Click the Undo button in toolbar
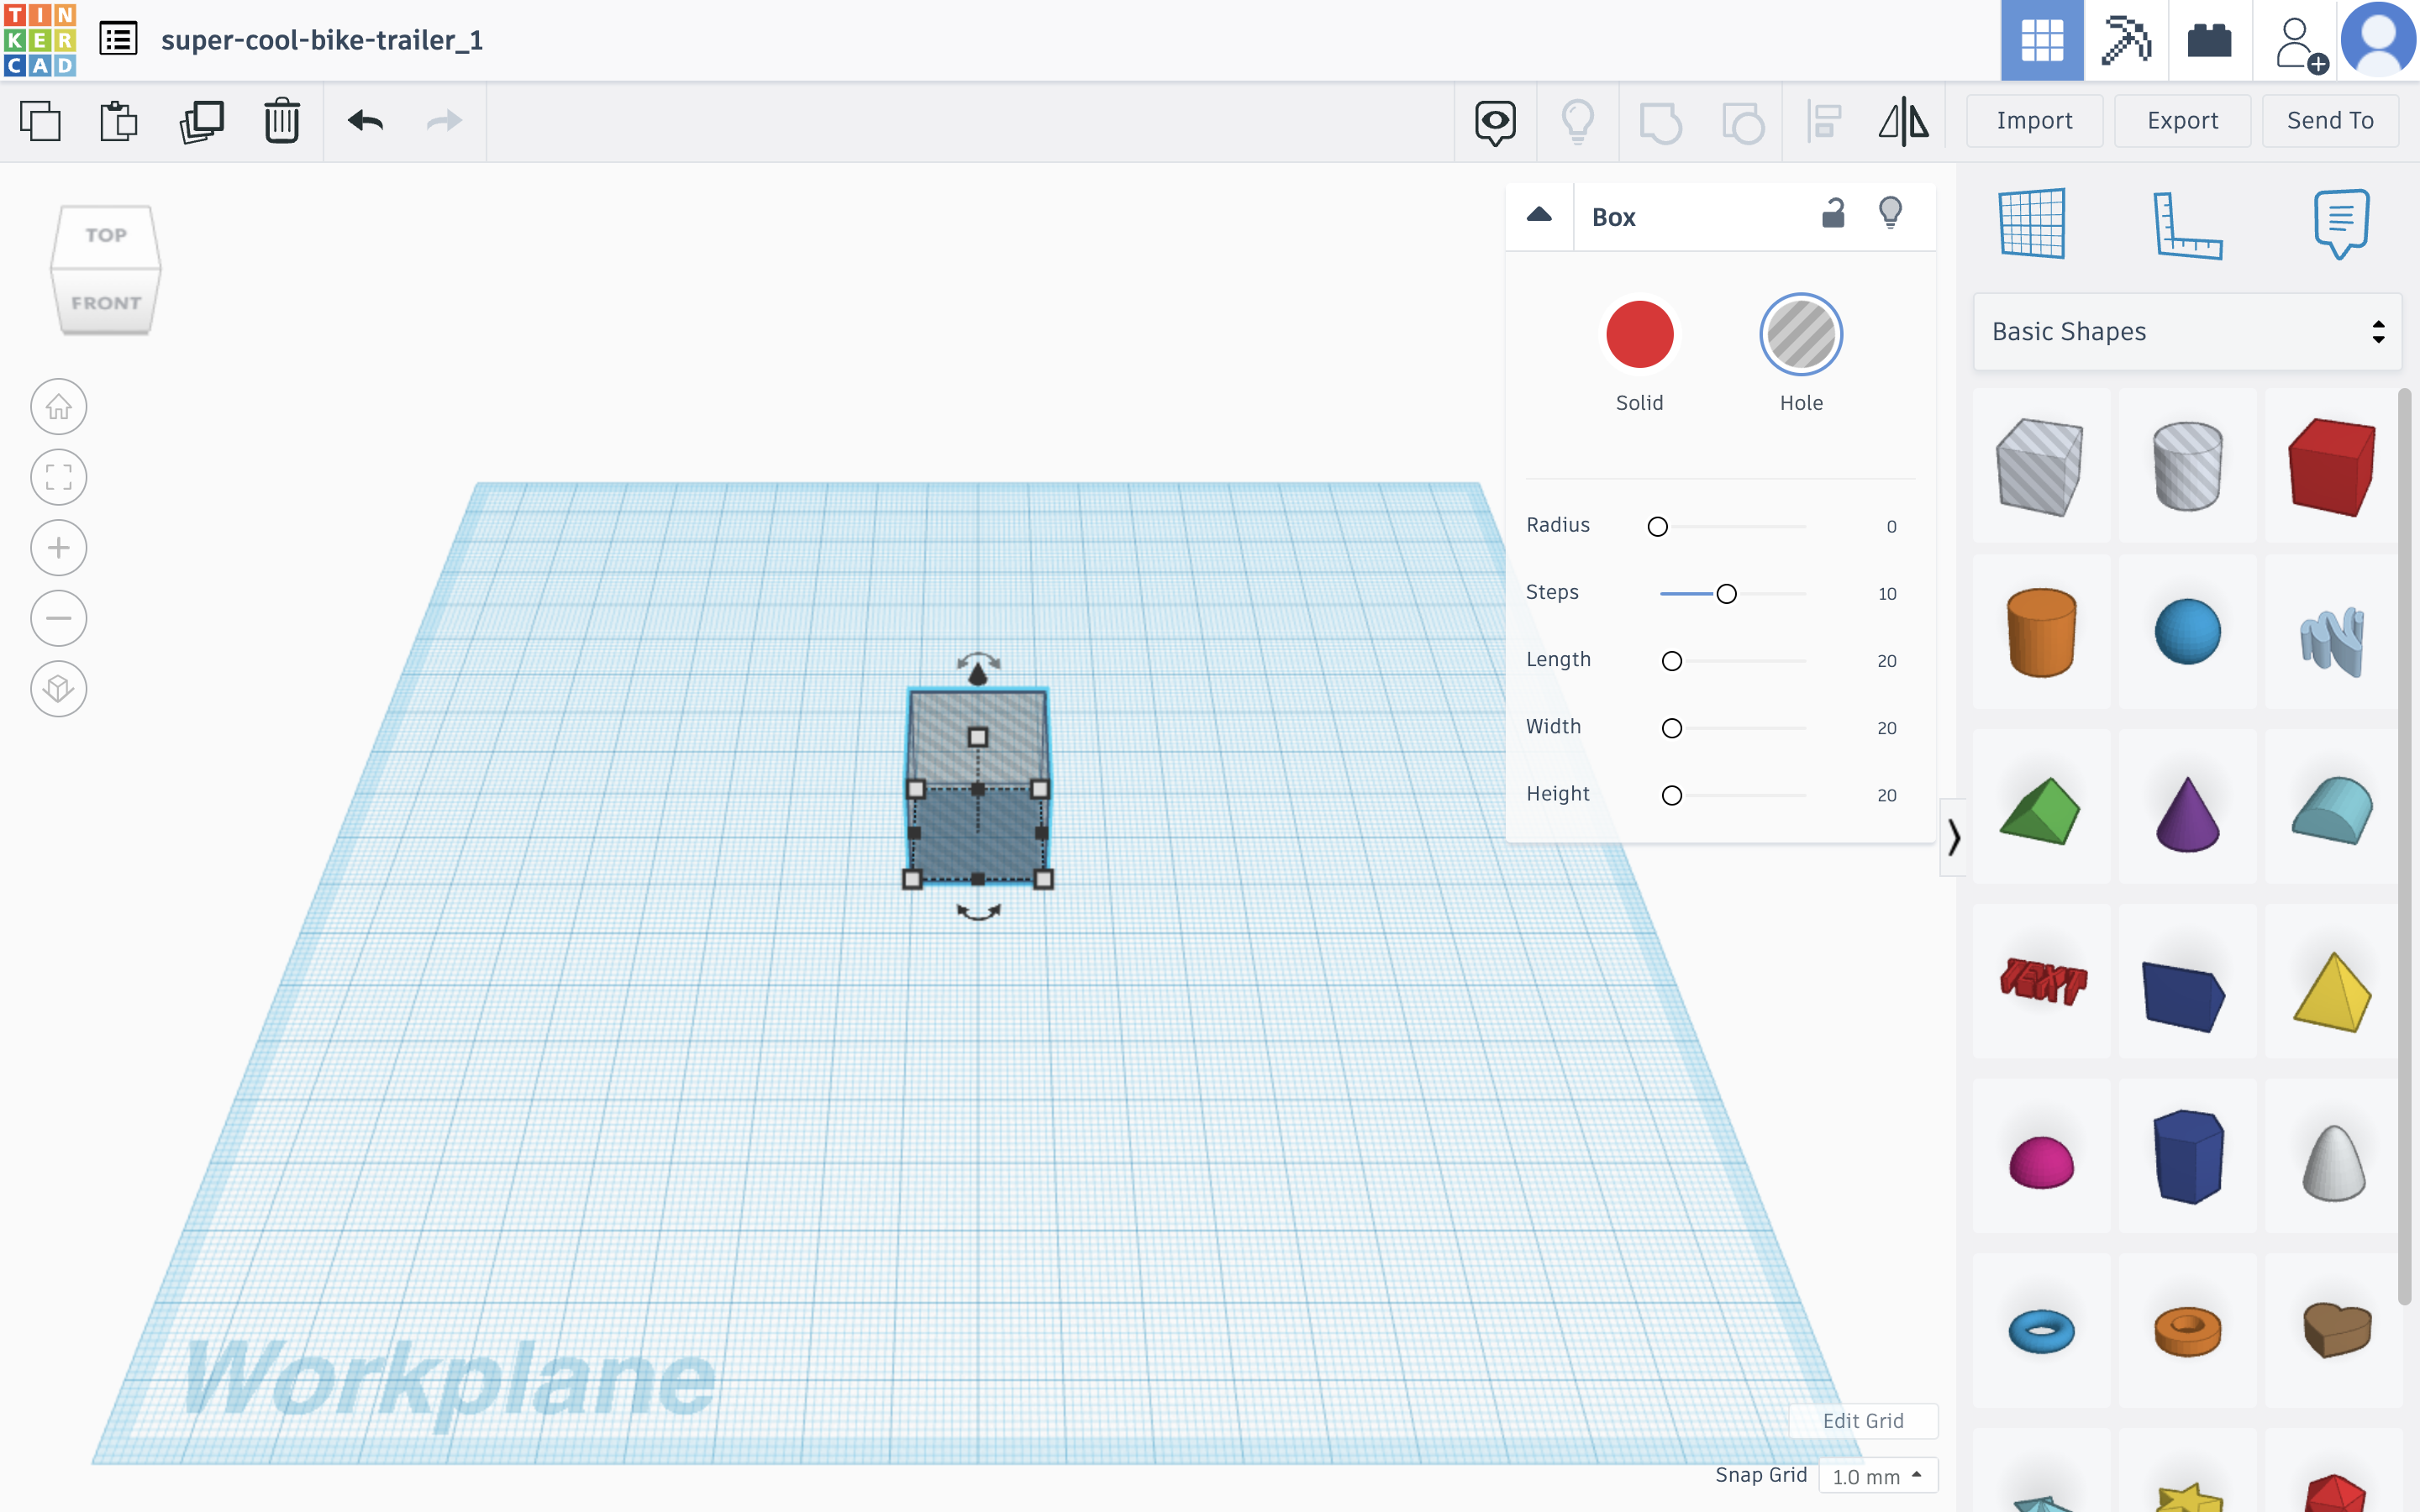The image size is (2420, 1512). (364, 122)
